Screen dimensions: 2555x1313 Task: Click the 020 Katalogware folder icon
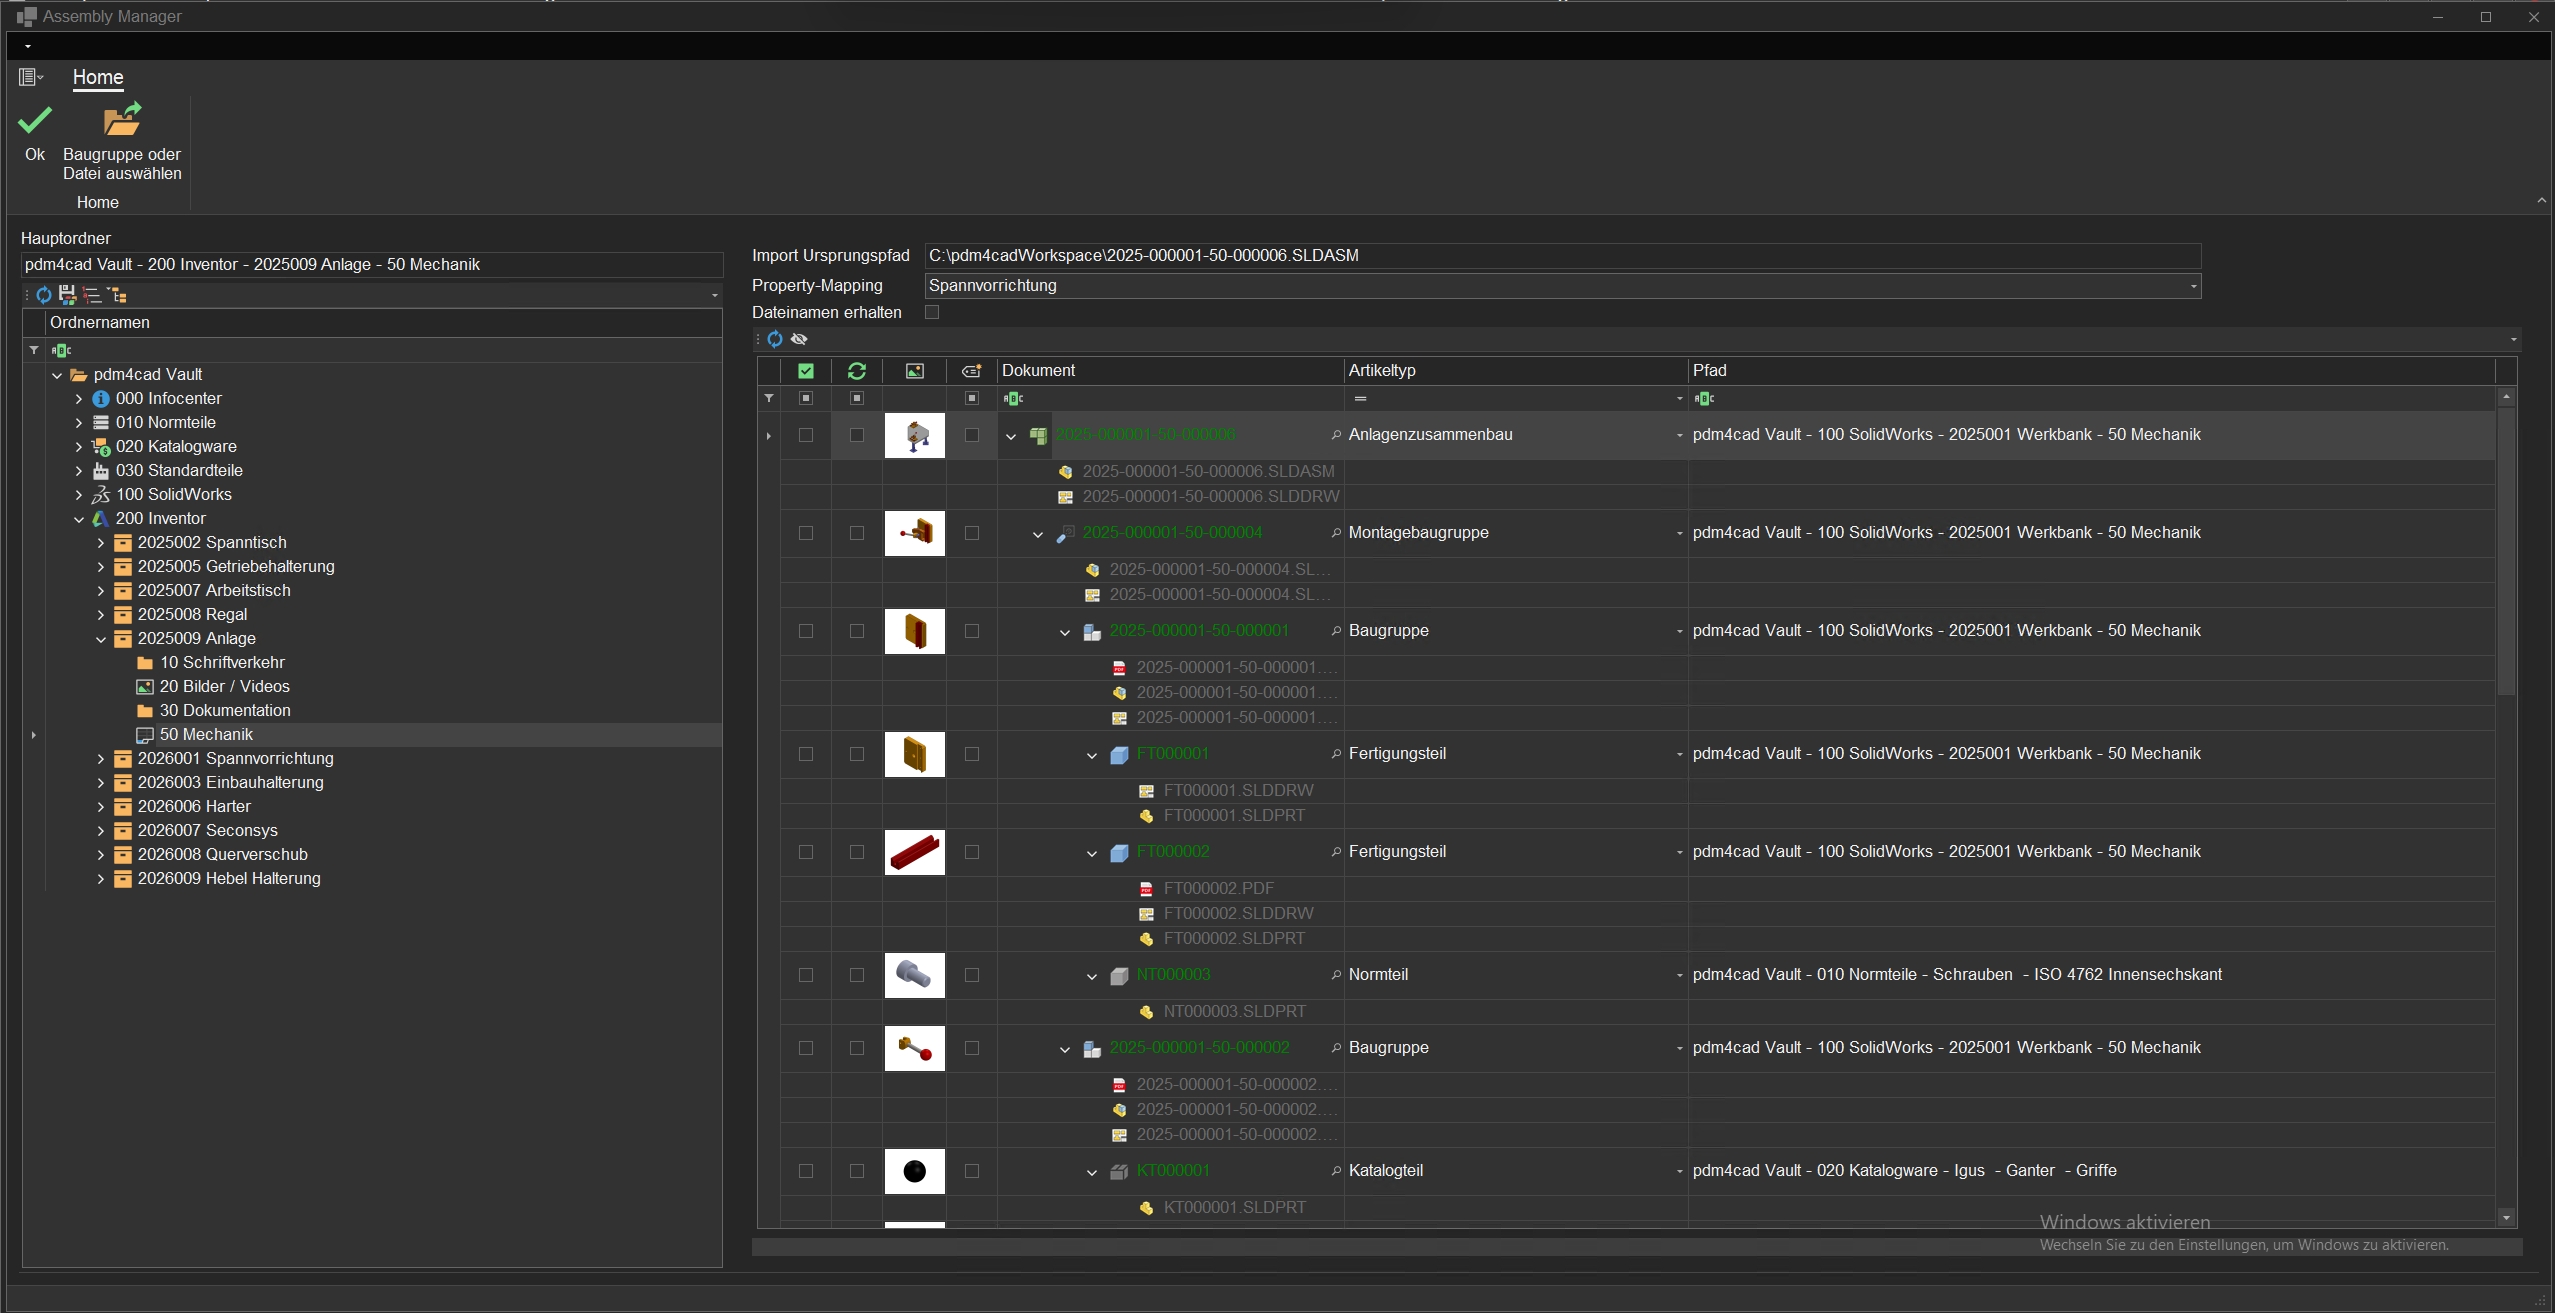(x=101, y=447)
